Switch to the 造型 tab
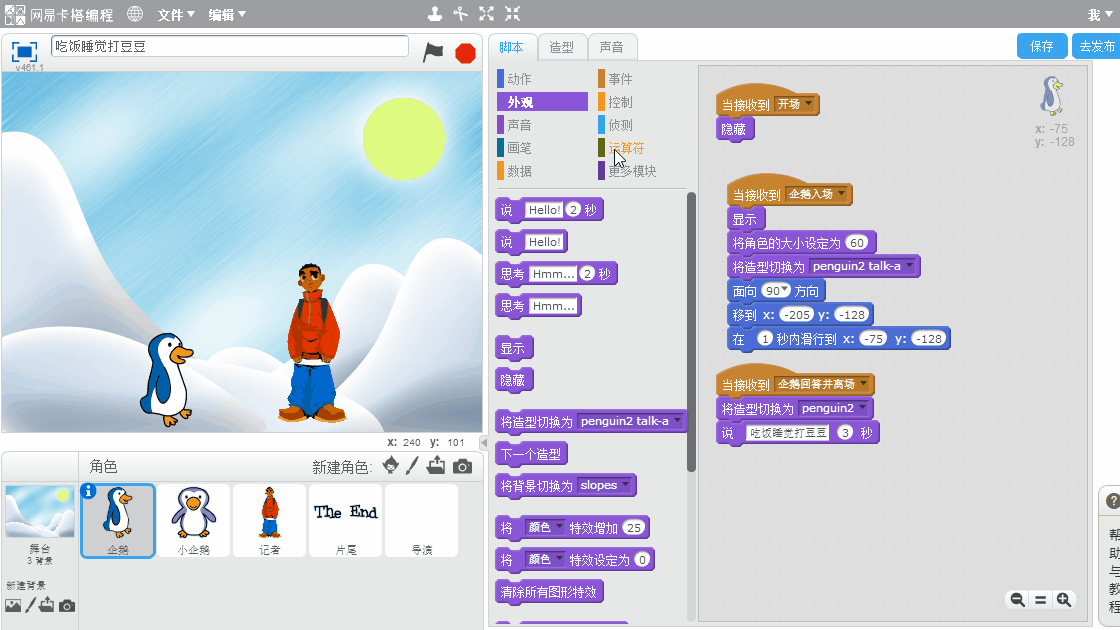This screenshot has width=1120, height=630. pos(562,47)
